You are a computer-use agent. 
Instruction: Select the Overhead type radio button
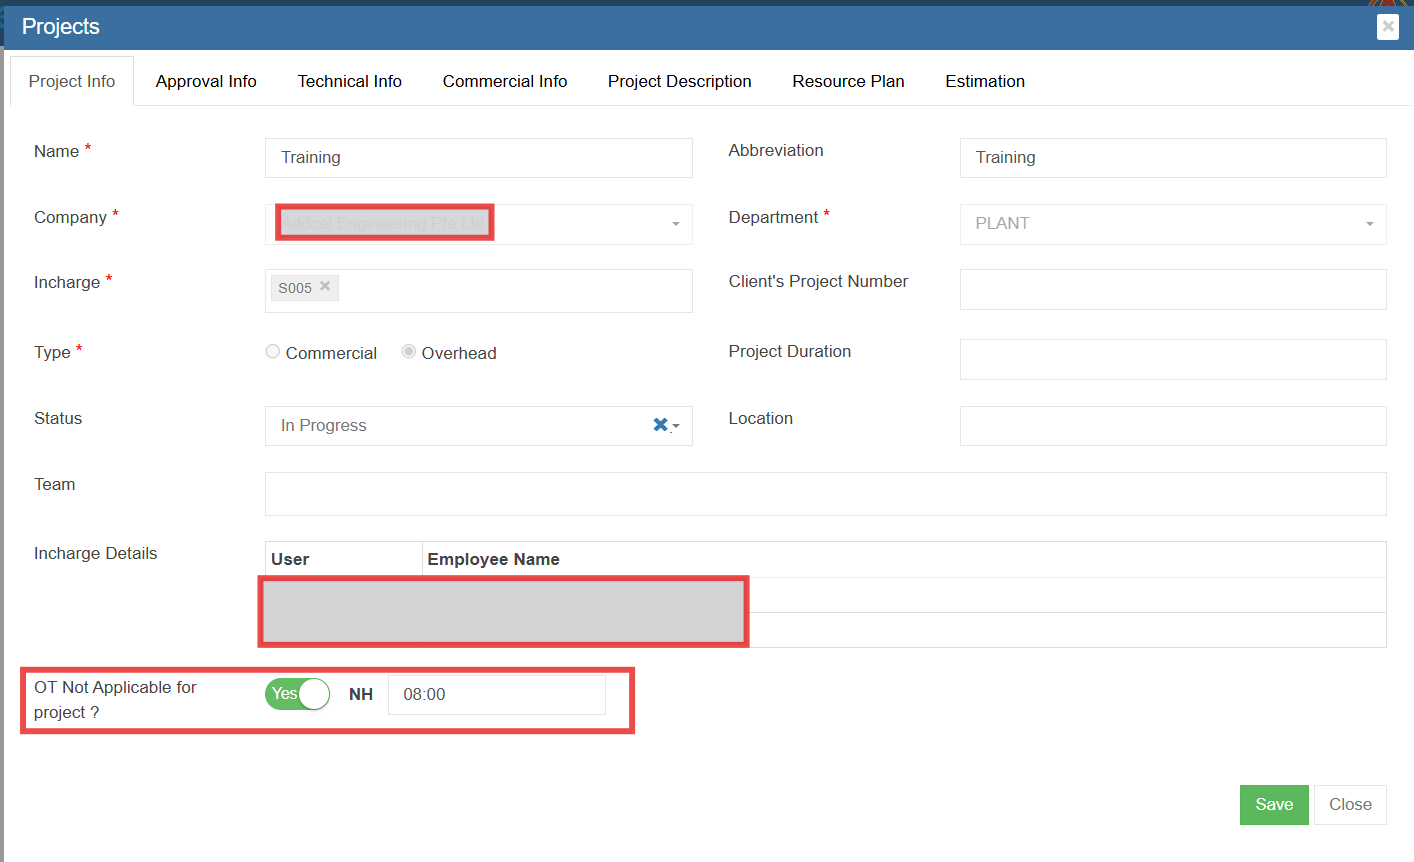click(x=409, y=352)
